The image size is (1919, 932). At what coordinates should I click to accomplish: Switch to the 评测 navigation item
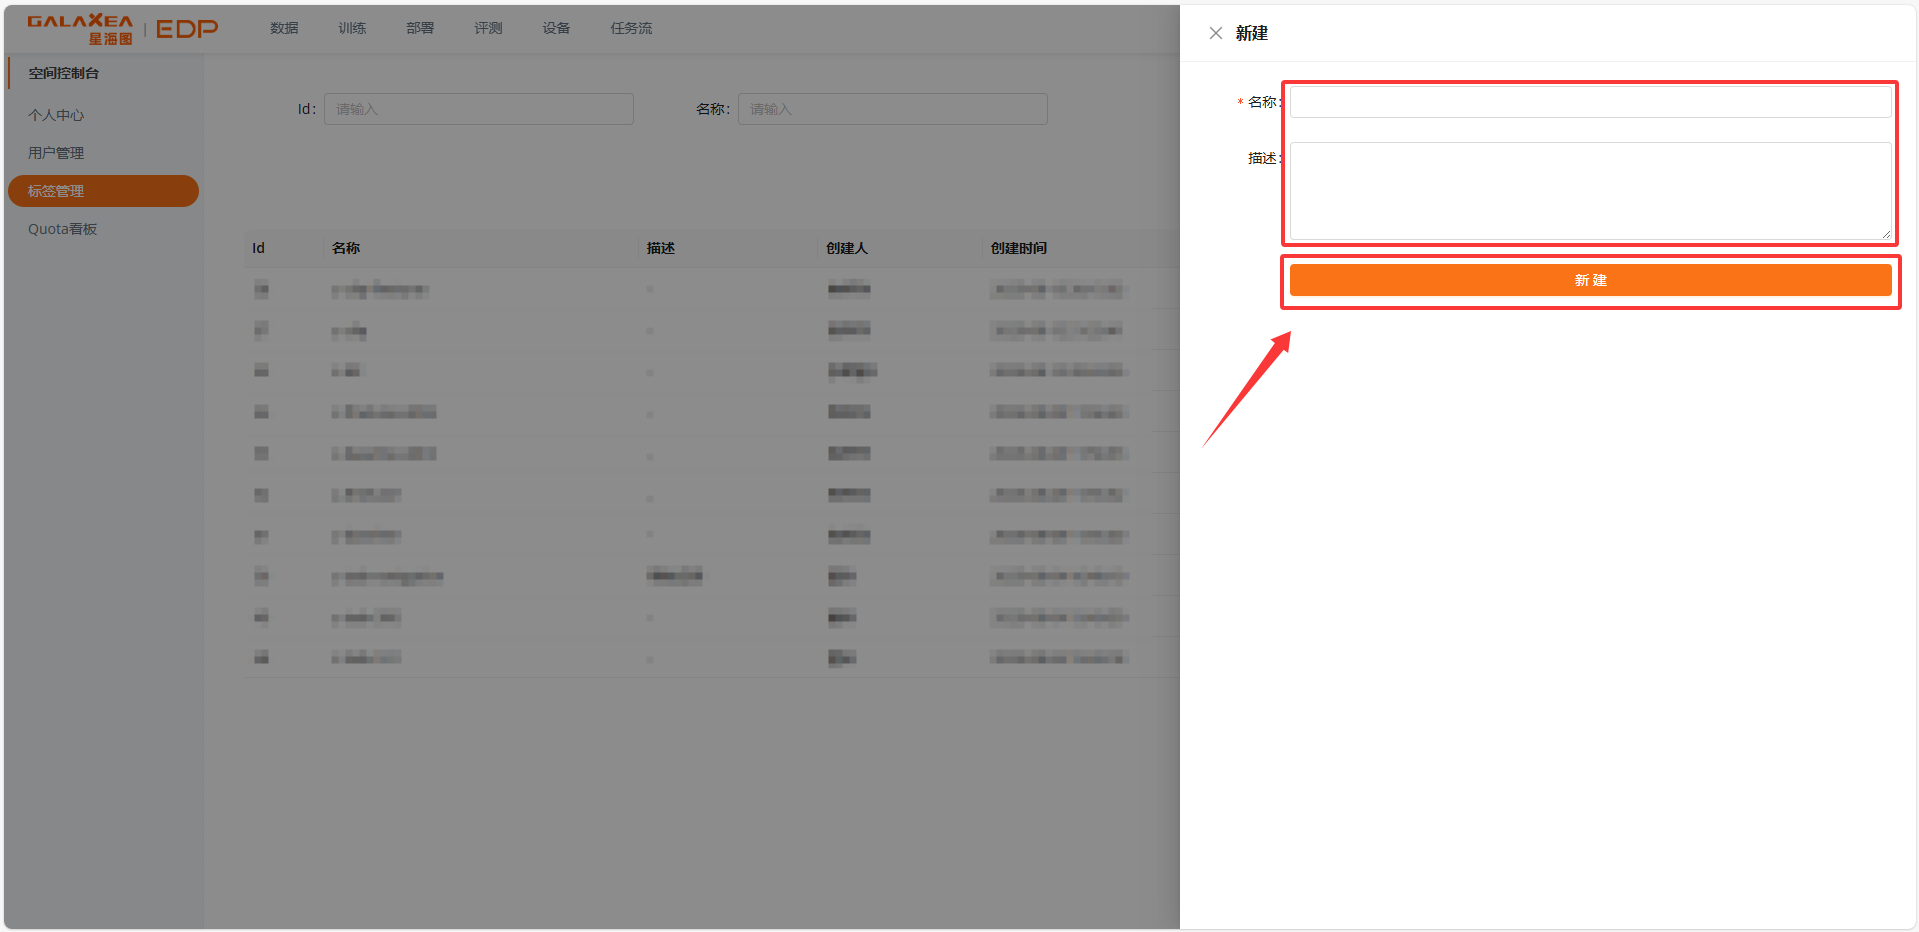(x=488, y=28)
